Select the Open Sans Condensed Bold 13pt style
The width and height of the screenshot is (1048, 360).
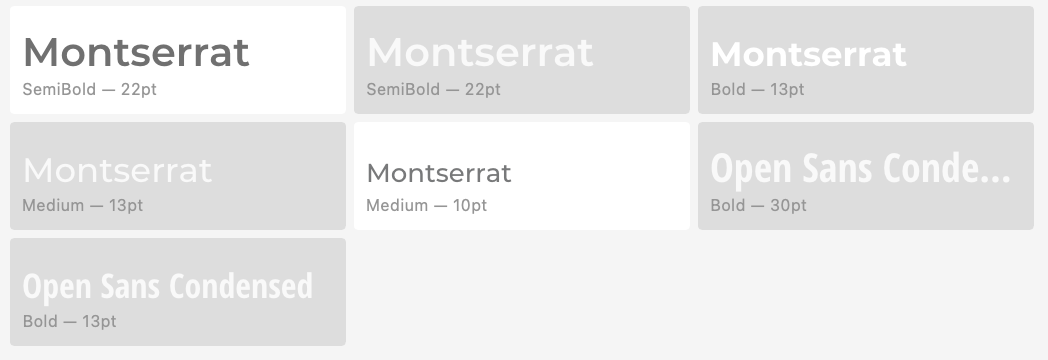178,292
